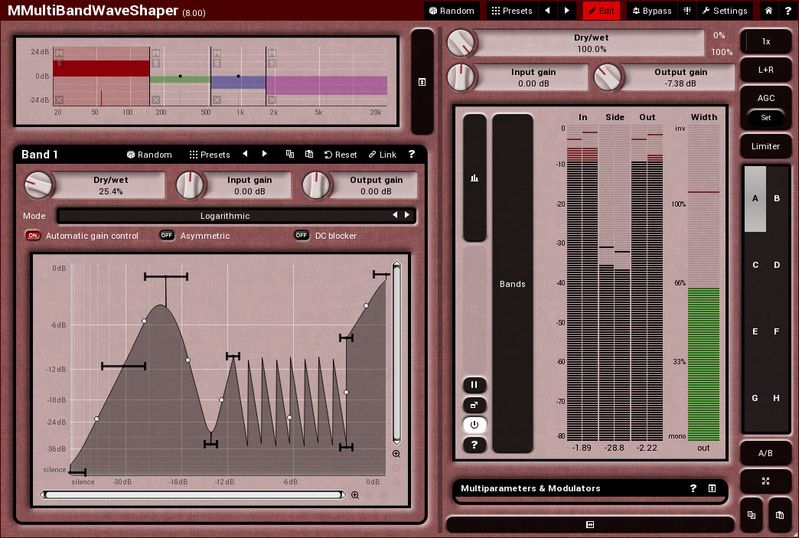800x538 pixels.
Task: Adjust Band 1 Dry/wet knob
Action: [38, 185]
